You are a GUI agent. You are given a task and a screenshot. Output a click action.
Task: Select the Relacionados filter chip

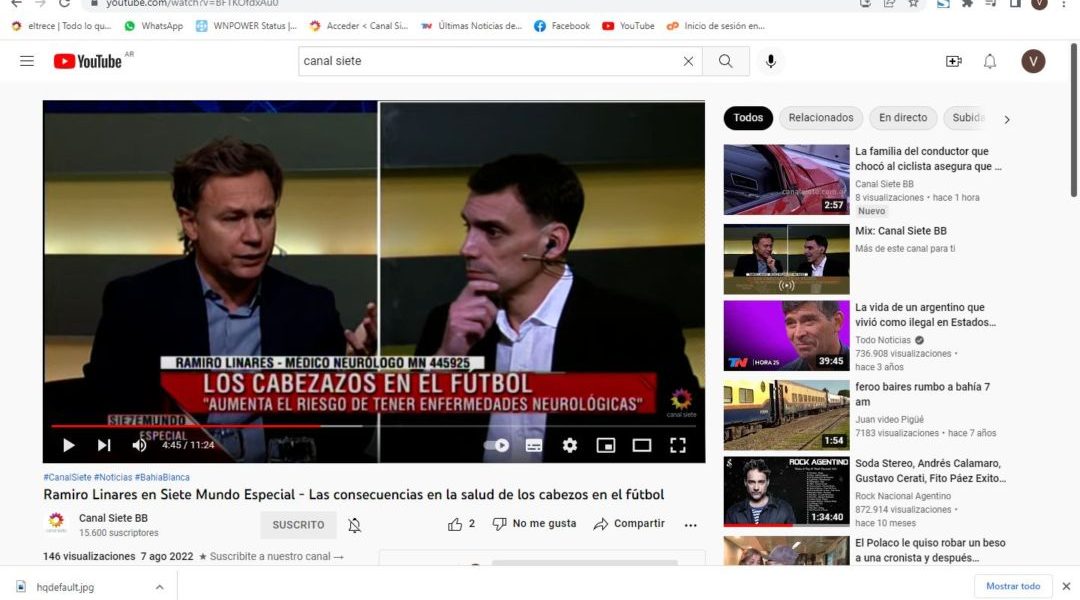click(821, 118)
